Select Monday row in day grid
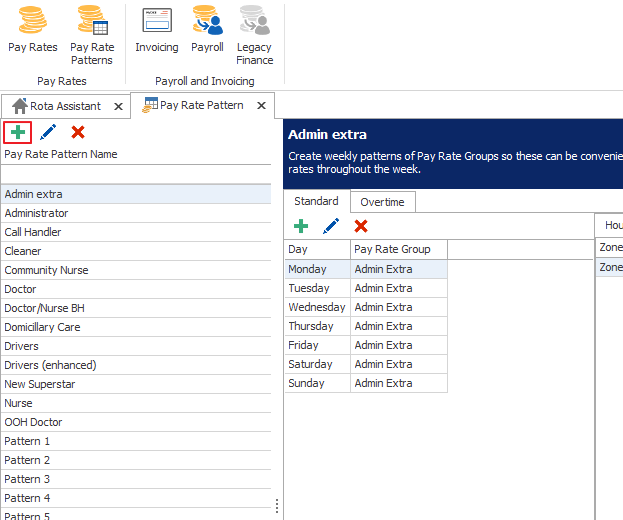Viewport: 623px width, 520px height. coord(366,269)
